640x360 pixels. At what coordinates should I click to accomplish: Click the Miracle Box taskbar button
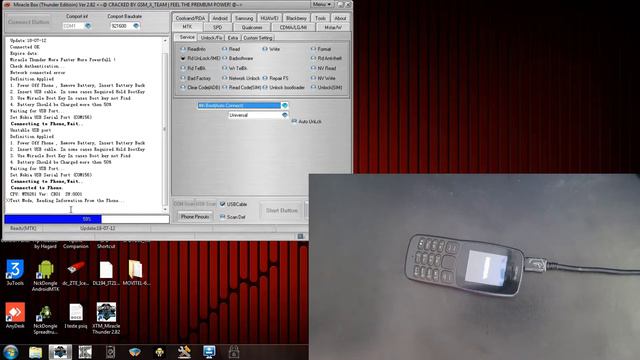tap(60, 352)
